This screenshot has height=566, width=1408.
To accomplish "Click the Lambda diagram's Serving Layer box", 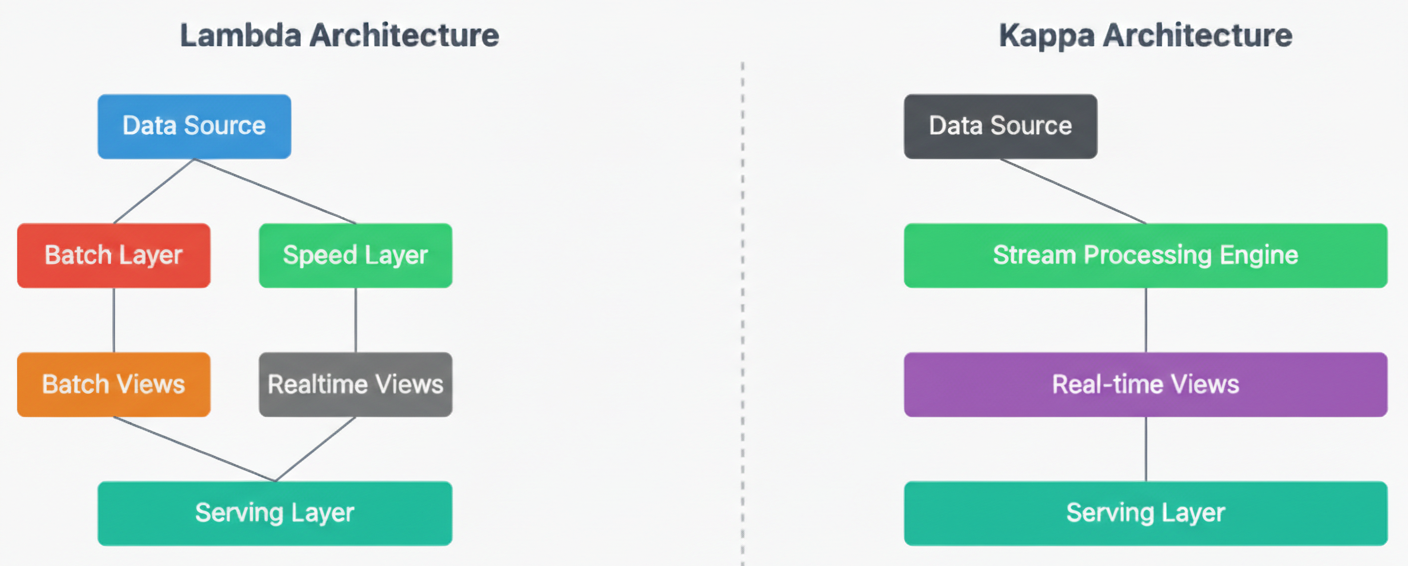I will 275,513.
